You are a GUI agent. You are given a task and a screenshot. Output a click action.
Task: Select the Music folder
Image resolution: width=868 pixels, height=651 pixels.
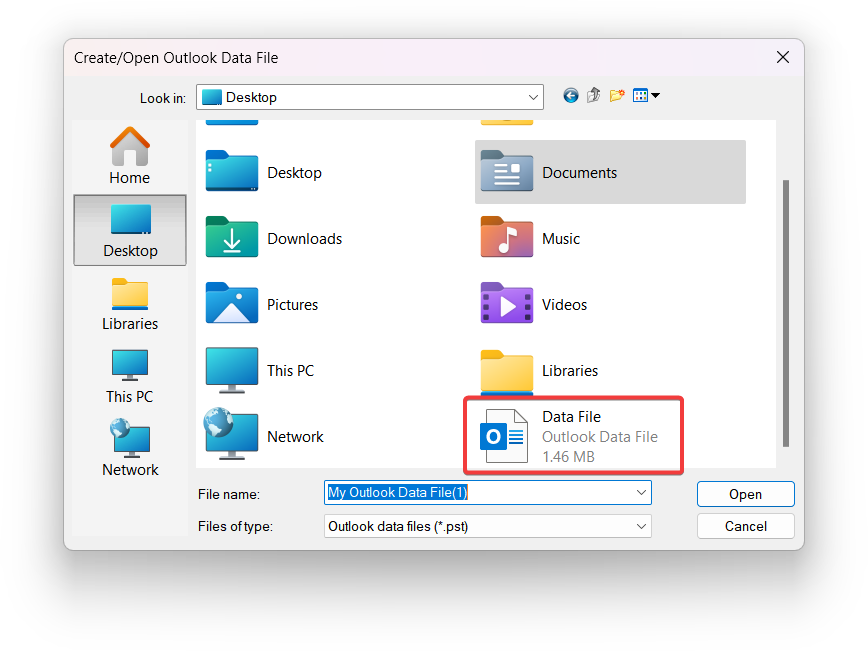(530, 239)
